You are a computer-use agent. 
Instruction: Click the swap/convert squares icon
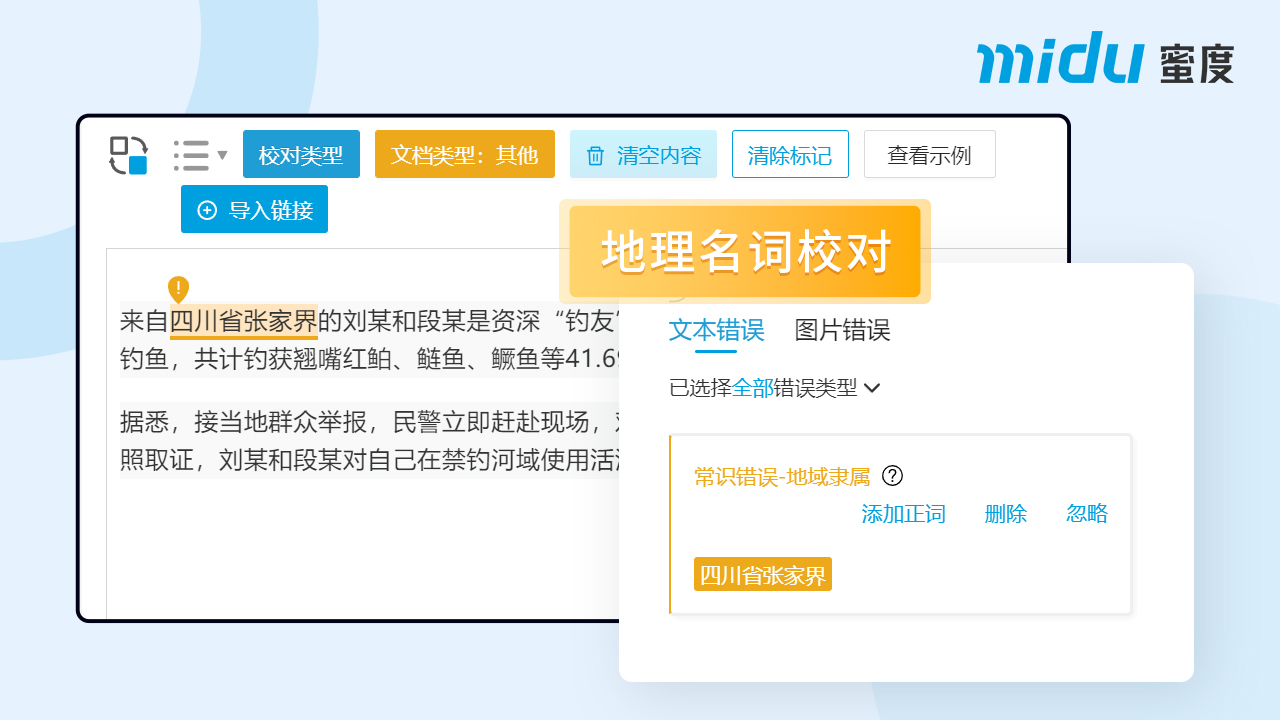point(128,155)
